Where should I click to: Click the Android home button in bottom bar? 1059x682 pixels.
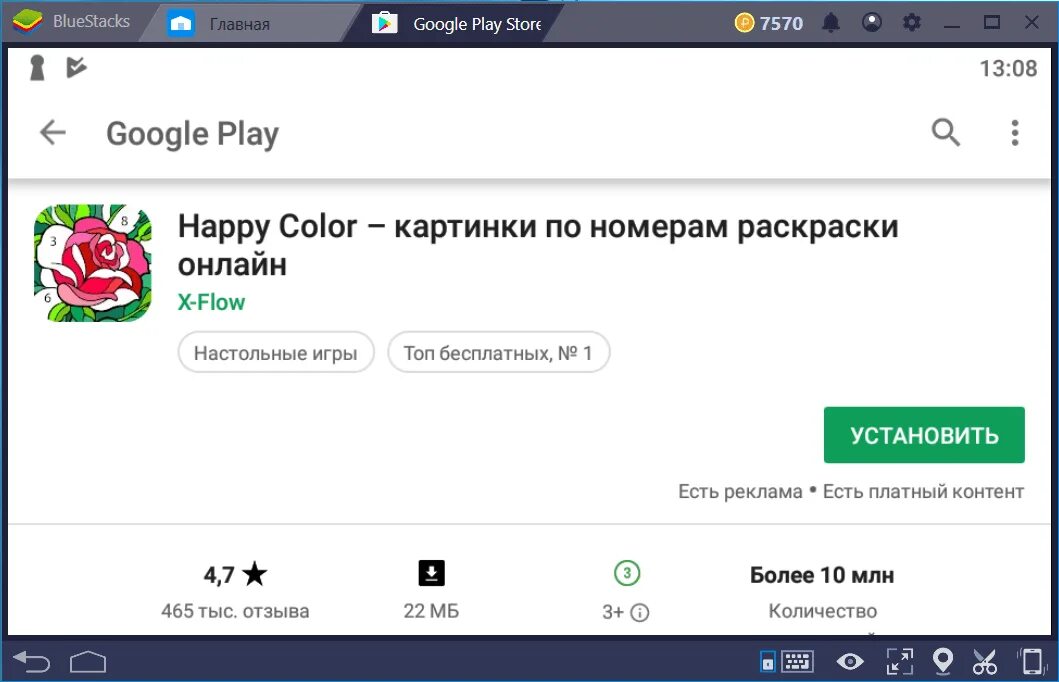[x=88, y=662]
